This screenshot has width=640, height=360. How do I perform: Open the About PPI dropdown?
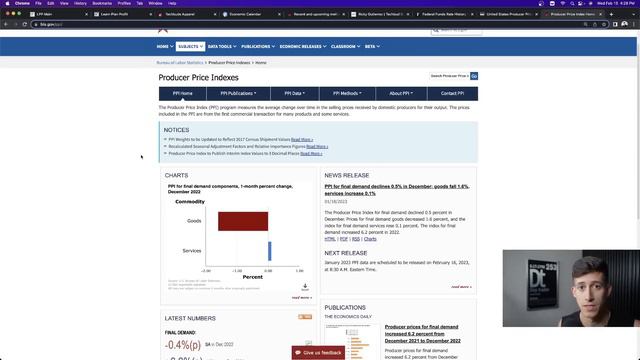click(x=401, y=93)
